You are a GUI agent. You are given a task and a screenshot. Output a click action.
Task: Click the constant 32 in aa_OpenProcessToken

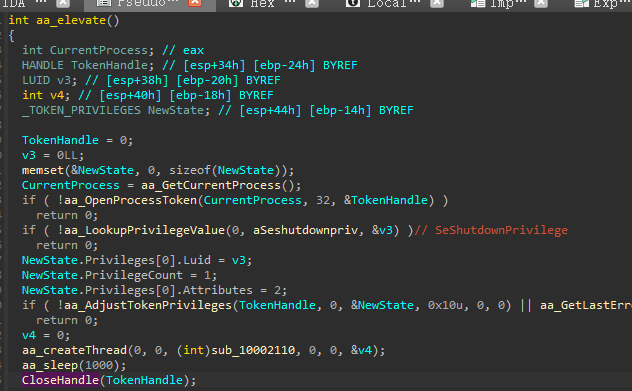(x=323, y=200)
